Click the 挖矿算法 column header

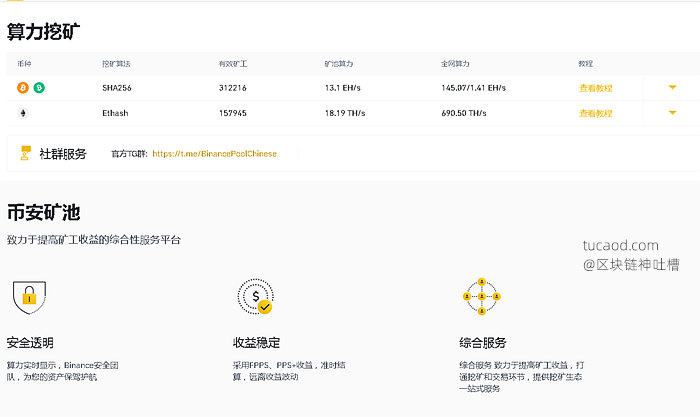point(116,64)
